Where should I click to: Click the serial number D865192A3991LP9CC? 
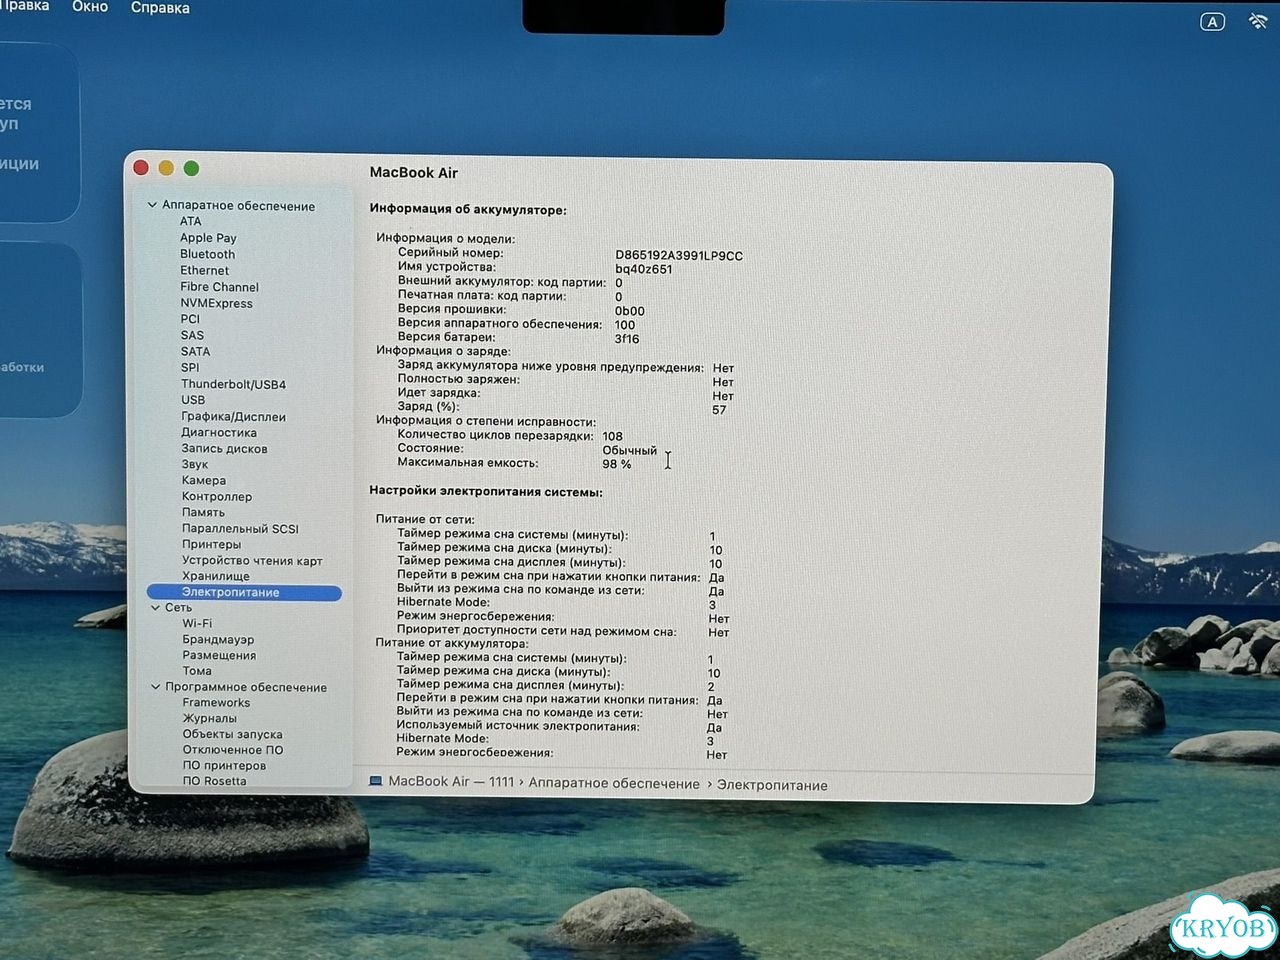(679, 255)
